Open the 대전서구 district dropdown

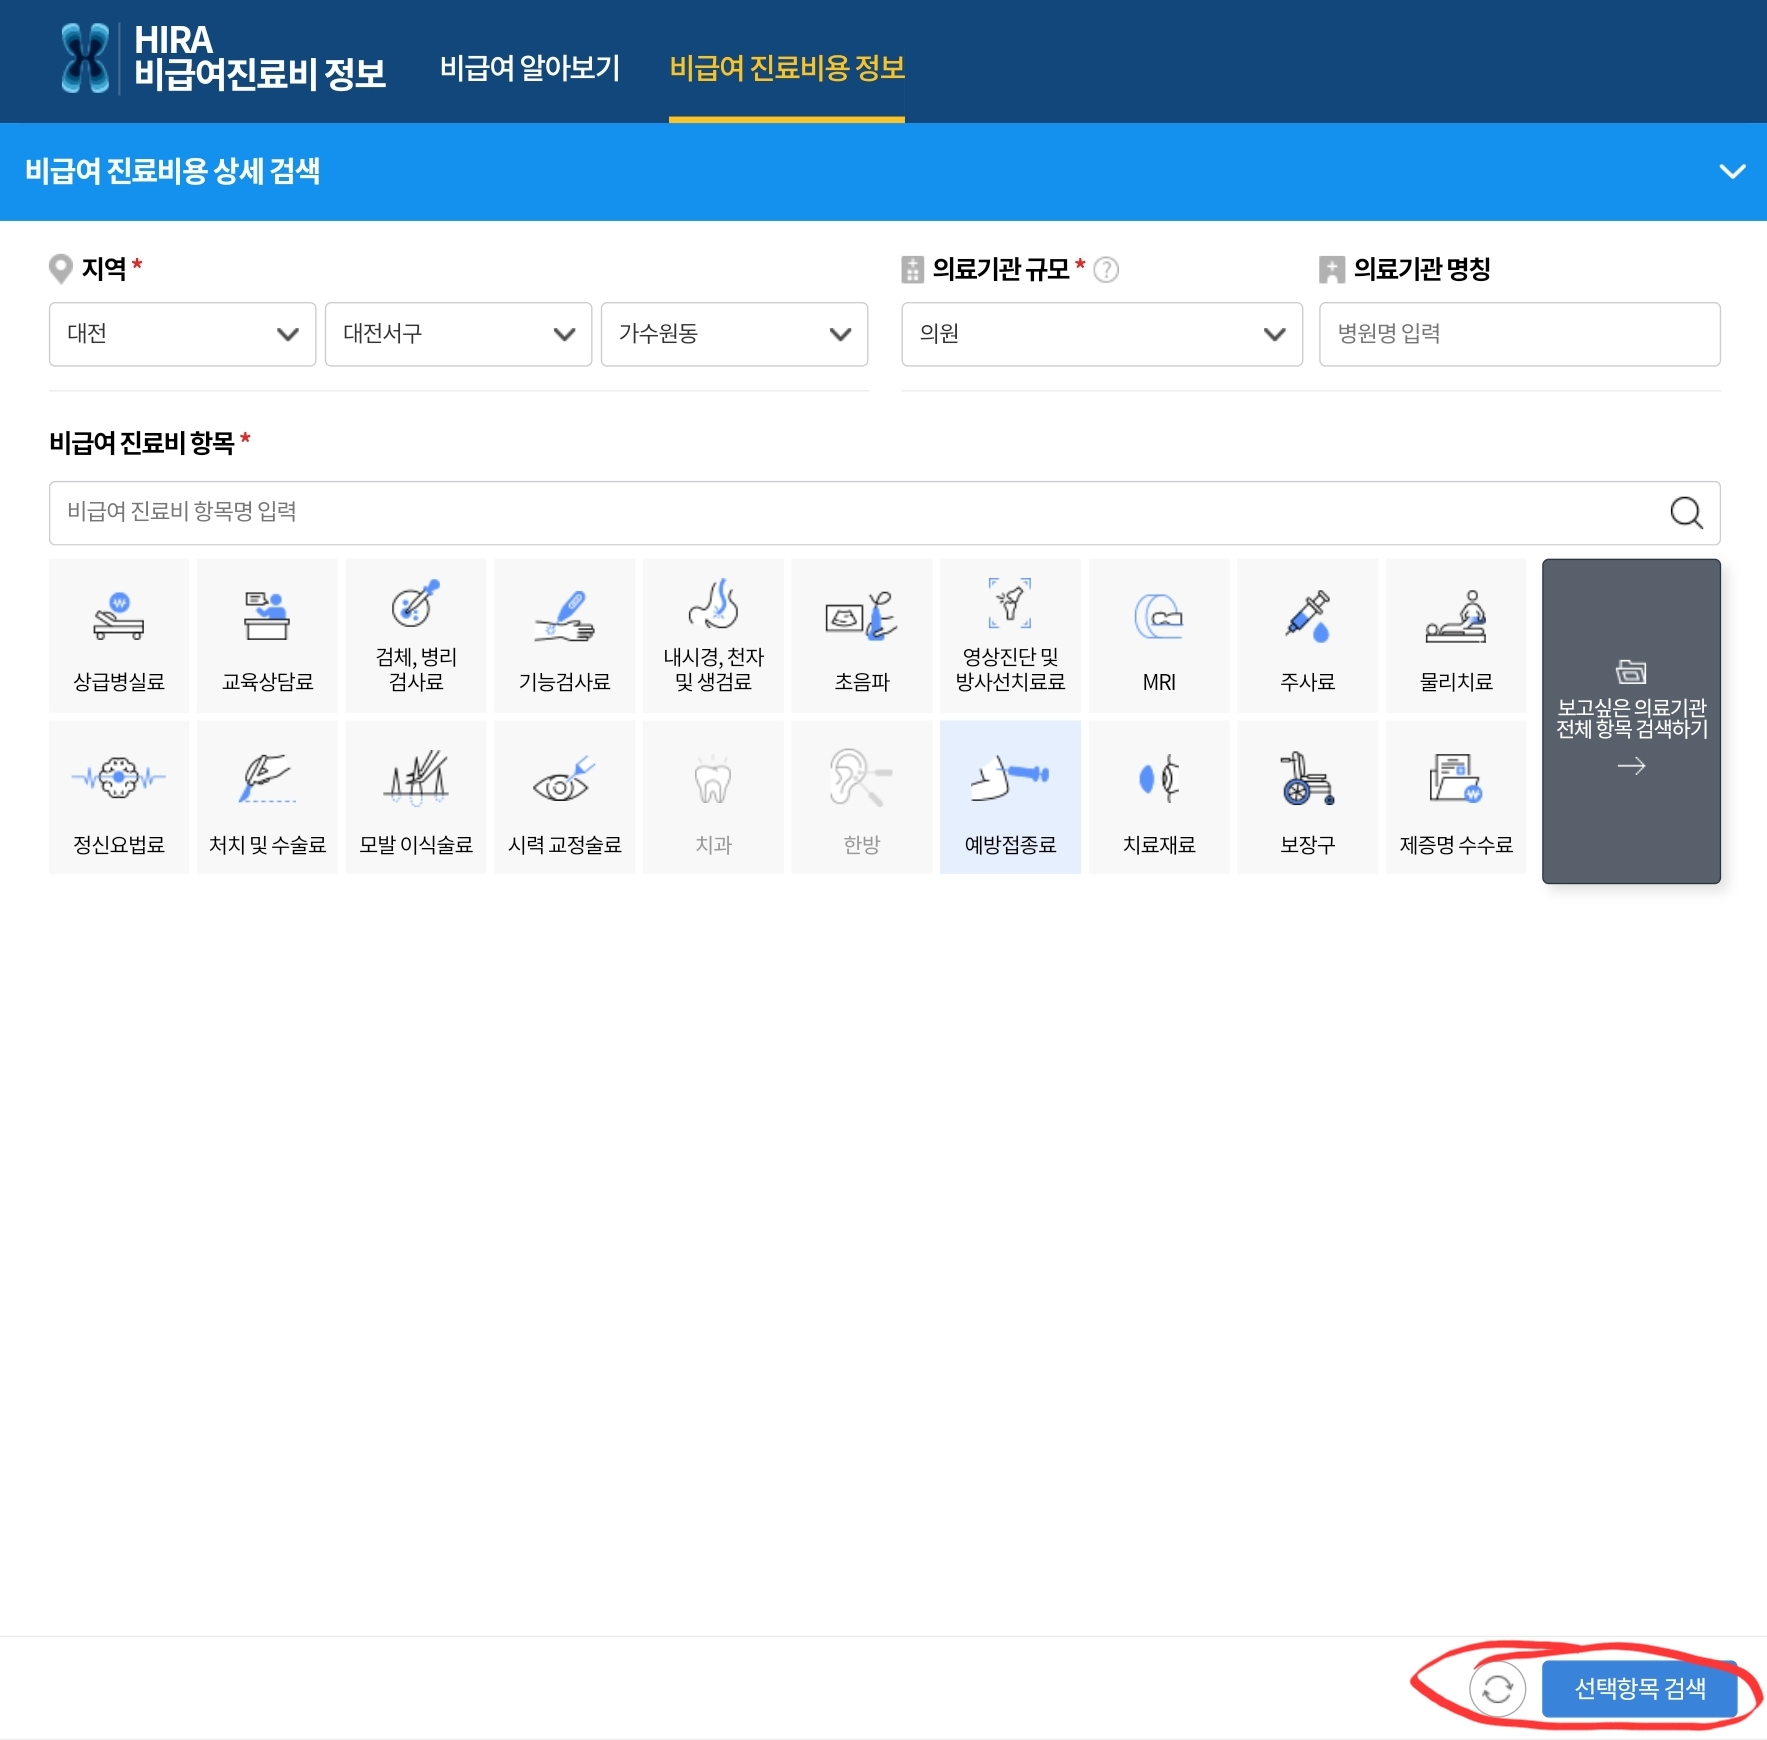pos(458,334)
